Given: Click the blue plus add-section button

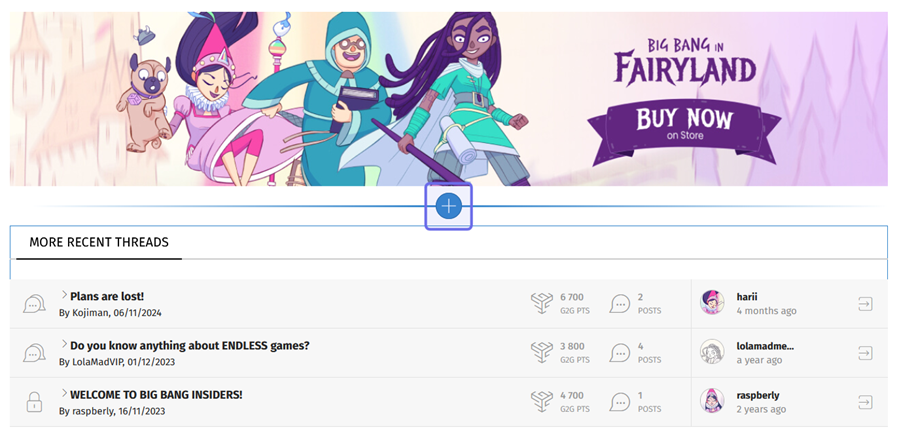Looking at the screenshot, I should (448, 206).
